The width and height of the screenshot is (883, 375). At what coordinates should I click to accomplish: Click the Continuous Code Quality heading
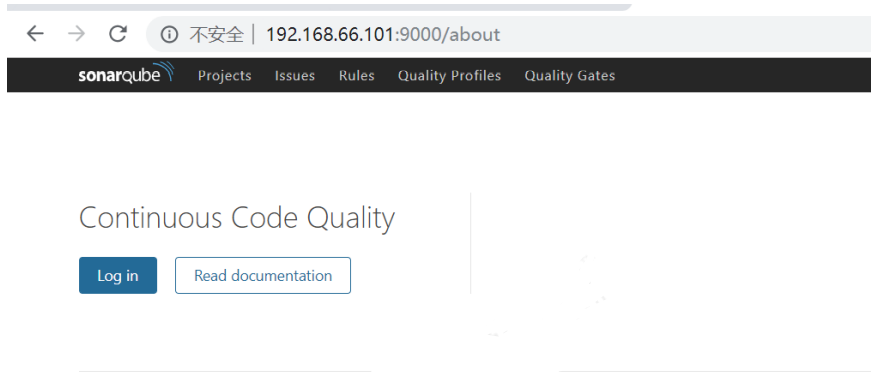237,218
